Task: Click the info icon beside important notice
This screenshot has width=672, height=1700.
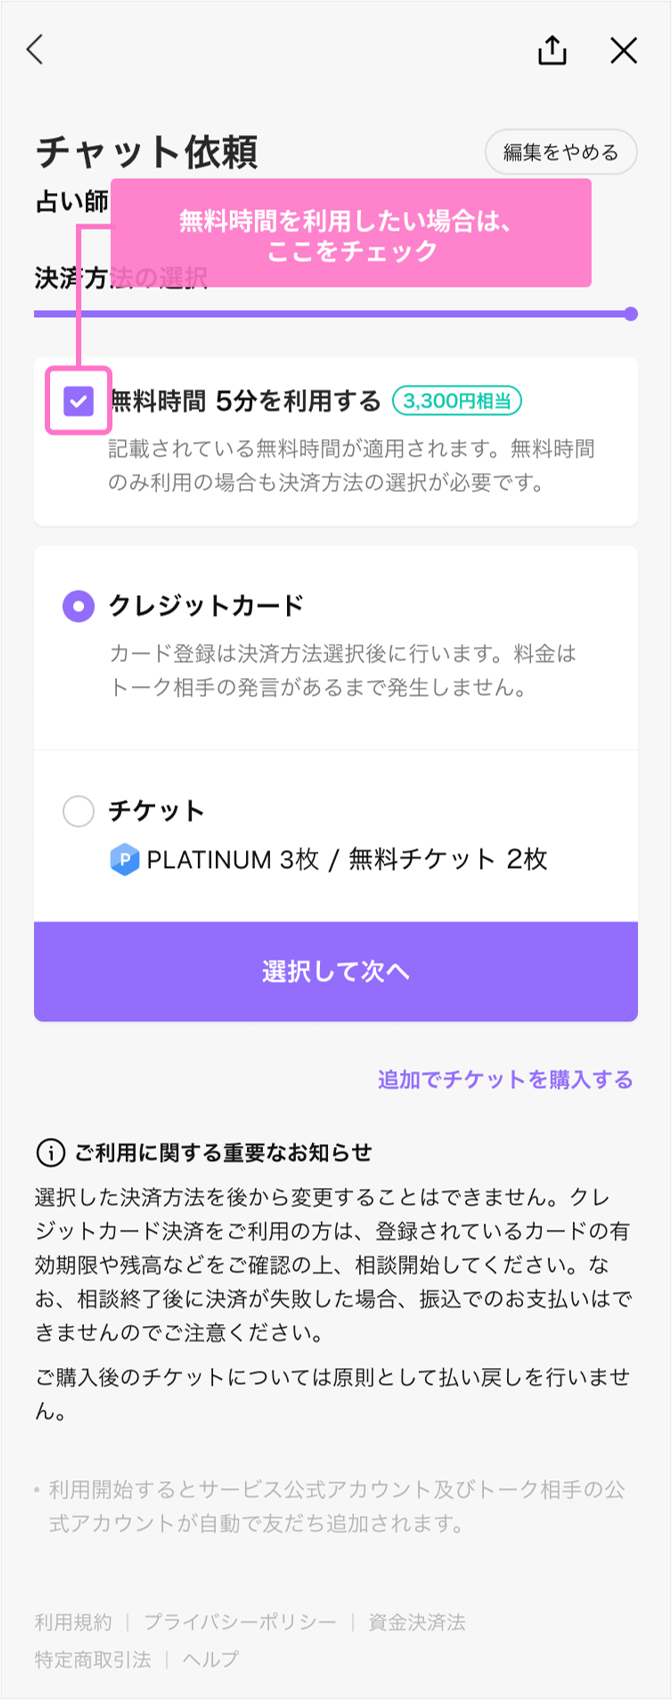Action: point(50,1153)
